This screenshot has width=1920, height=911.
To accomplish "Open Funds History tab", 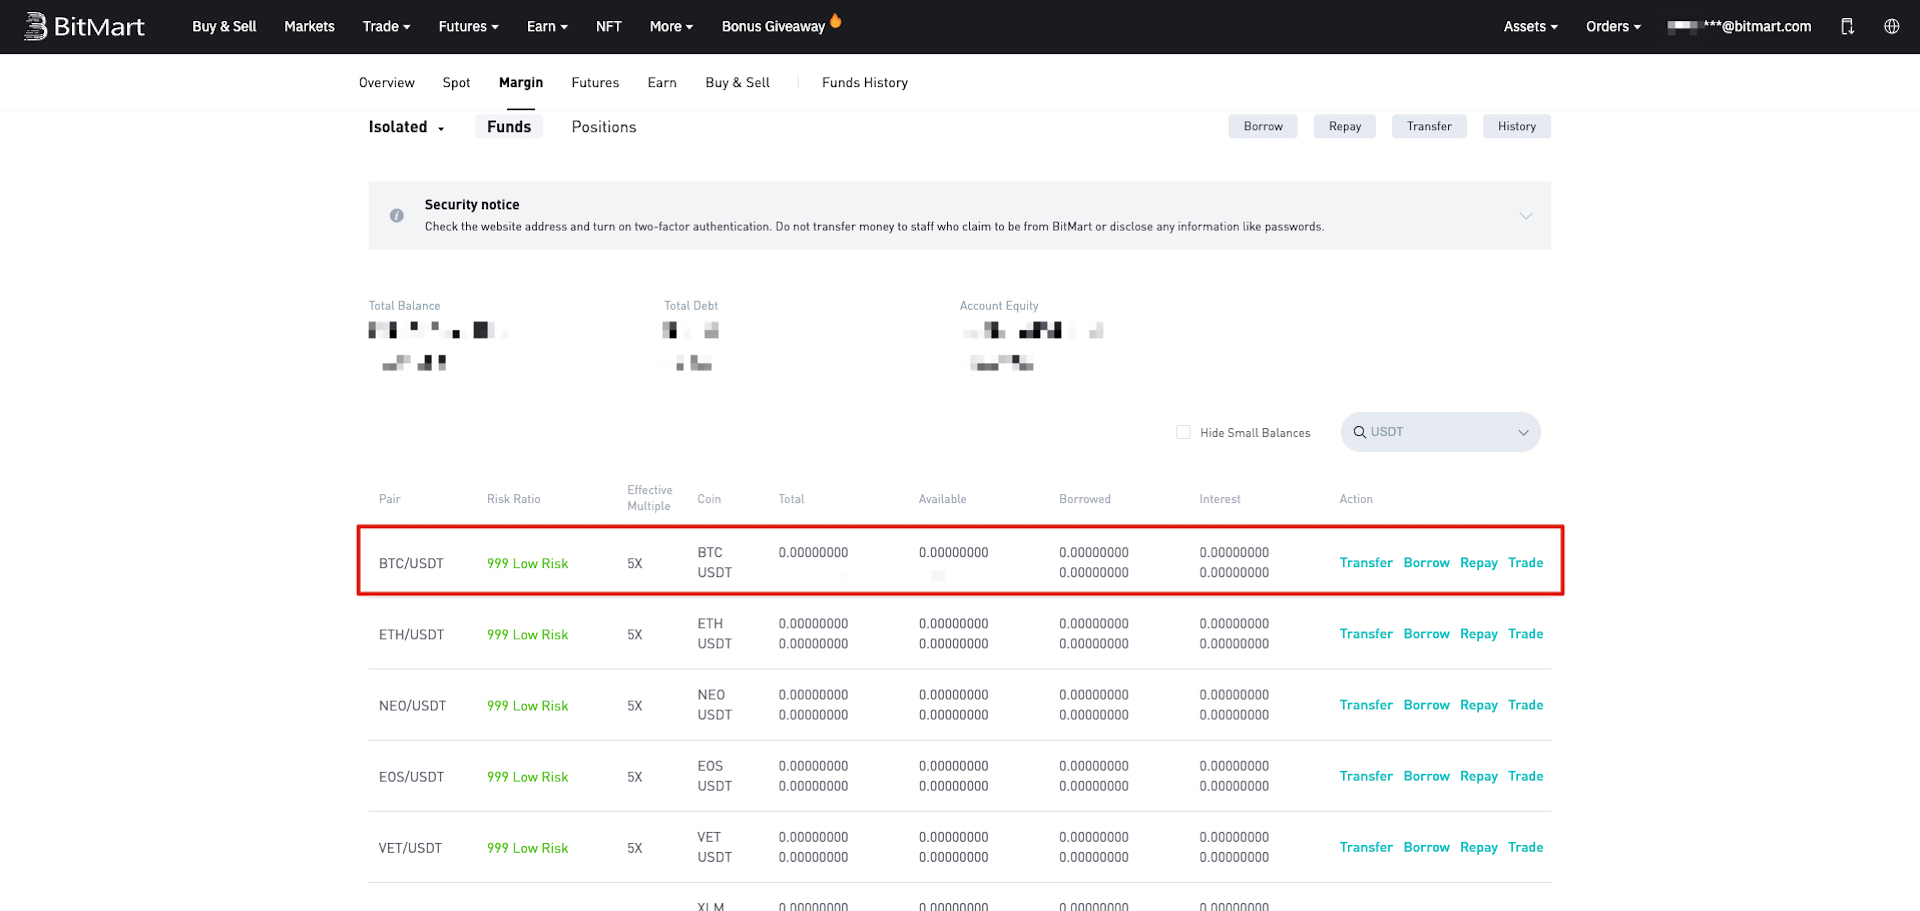I will [865, 83].
